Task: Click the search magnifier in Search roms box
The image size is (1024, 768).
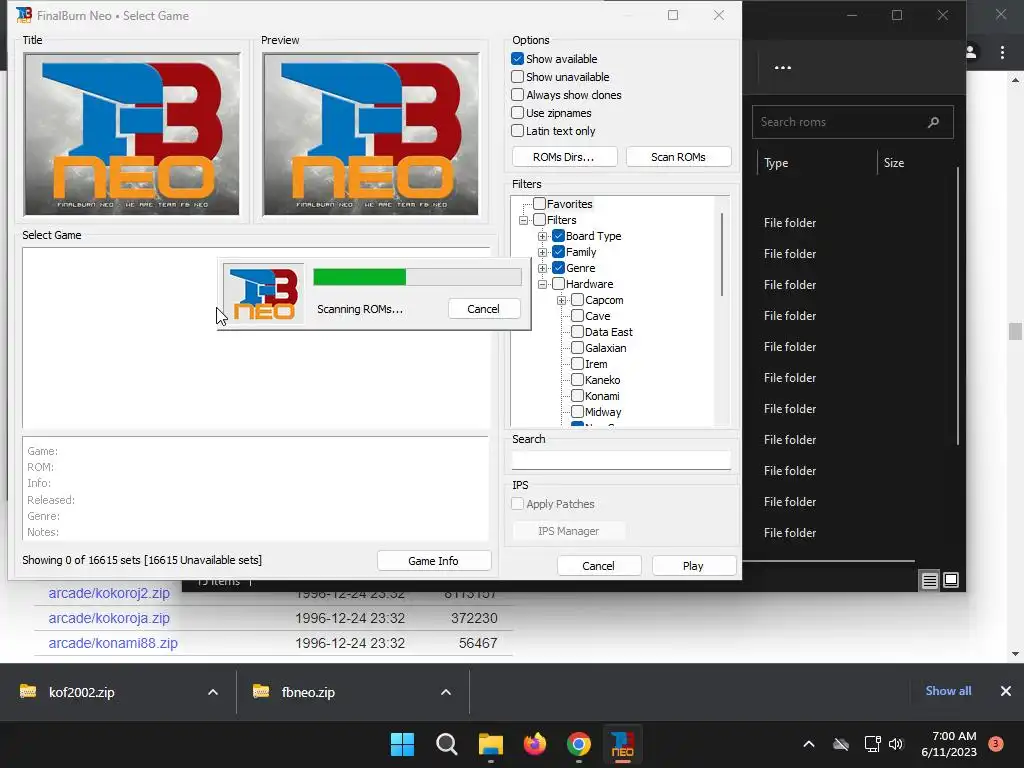Action: (x=933, y=122)
